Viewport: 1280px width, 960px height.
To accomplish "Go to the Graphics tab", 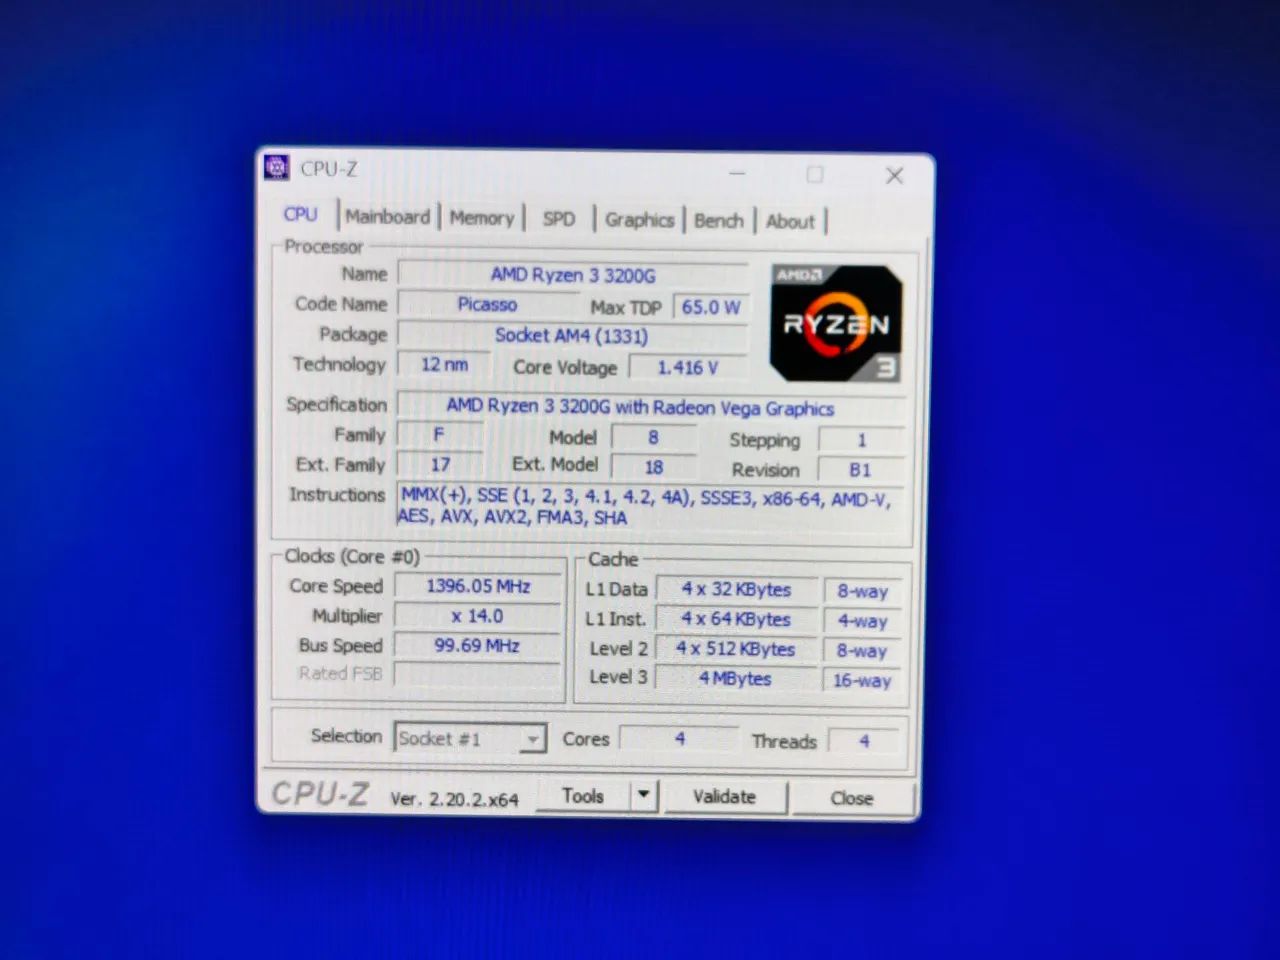I will tap(639, 220).
